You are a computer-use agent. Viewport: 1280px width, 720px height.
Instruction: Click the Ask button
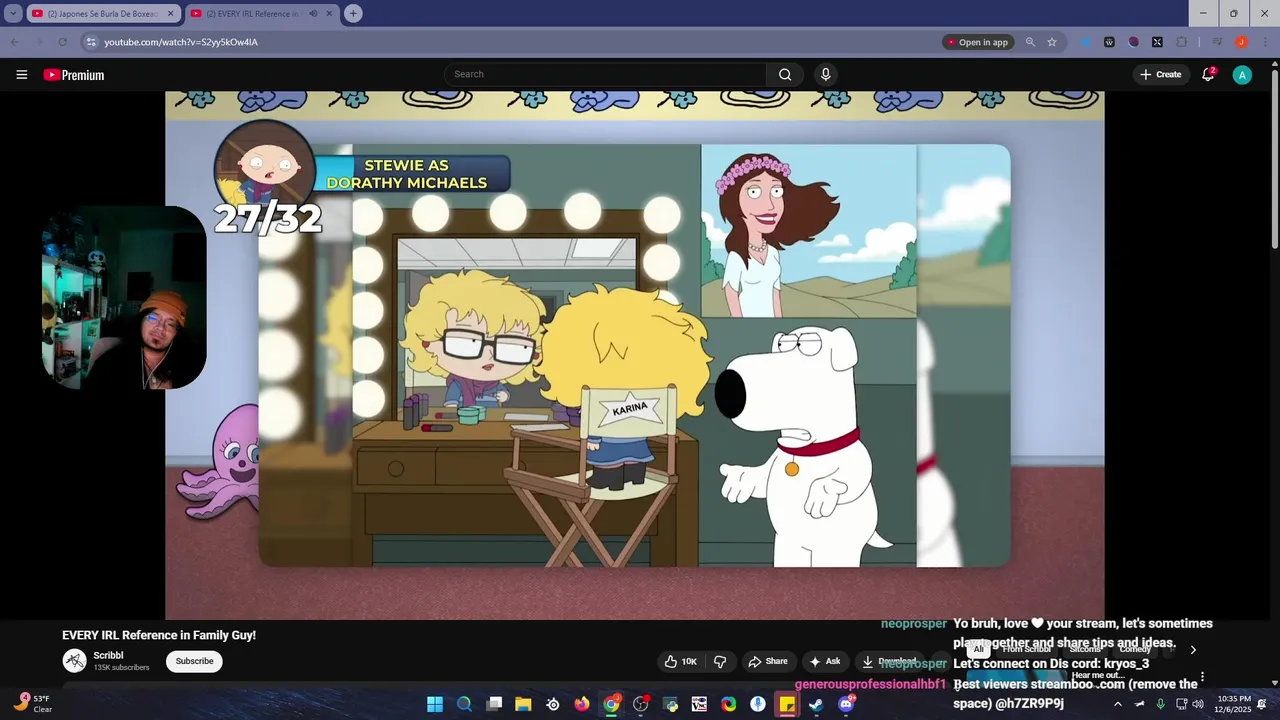pyautogui.click(x=825, y=661)
